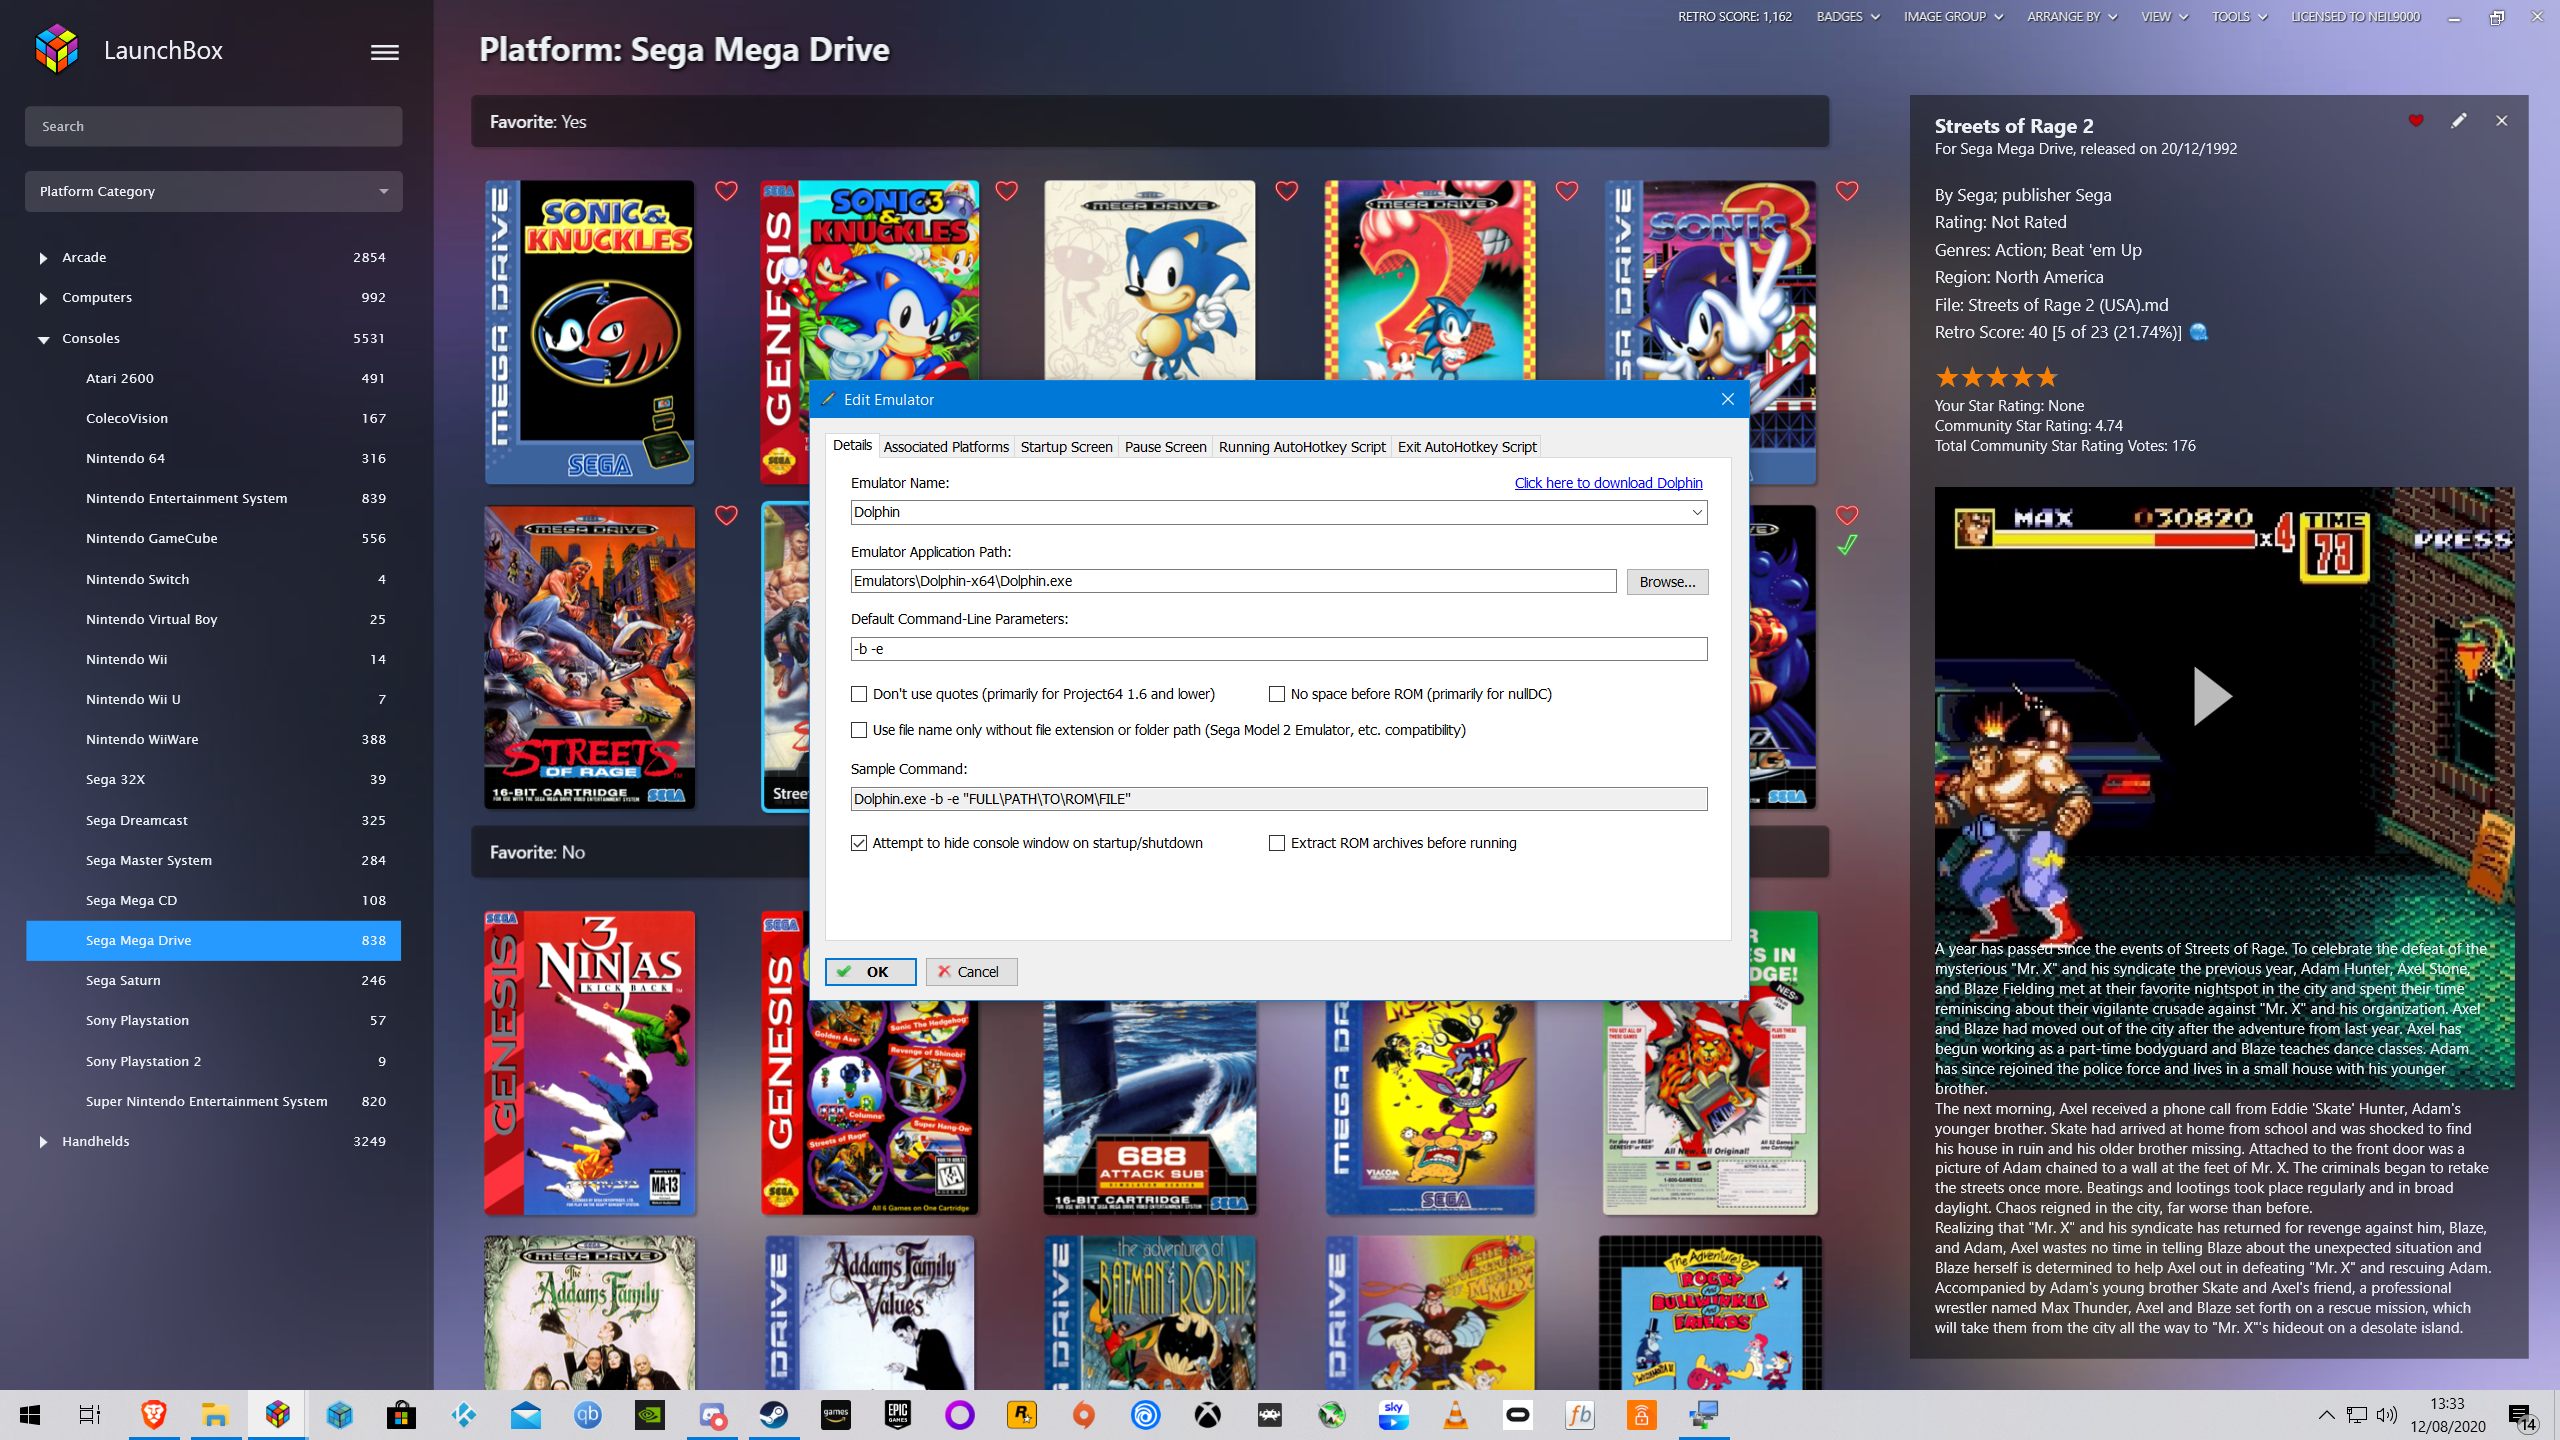Viewport: 2560px width, 1440px height.
Task: Select Nintendo GameCube platform
Action: tap(213, 538)
